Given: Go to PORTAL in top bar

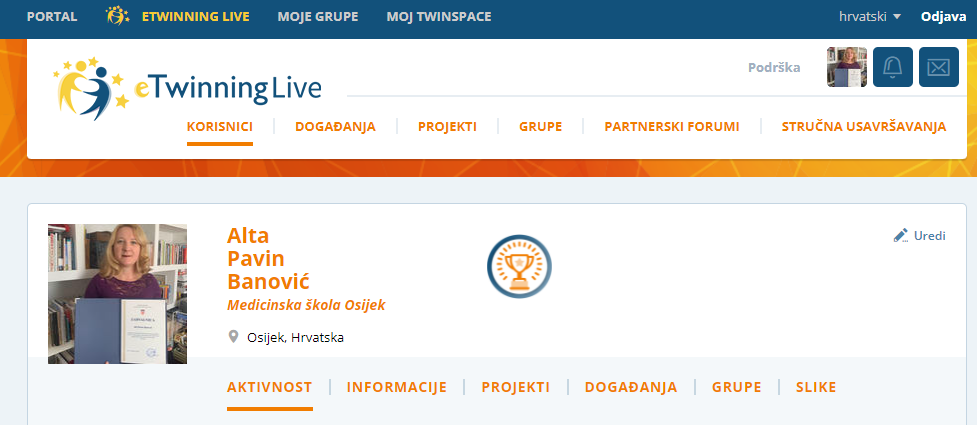Looking at the screenshot, I should [x=52, y=17].
